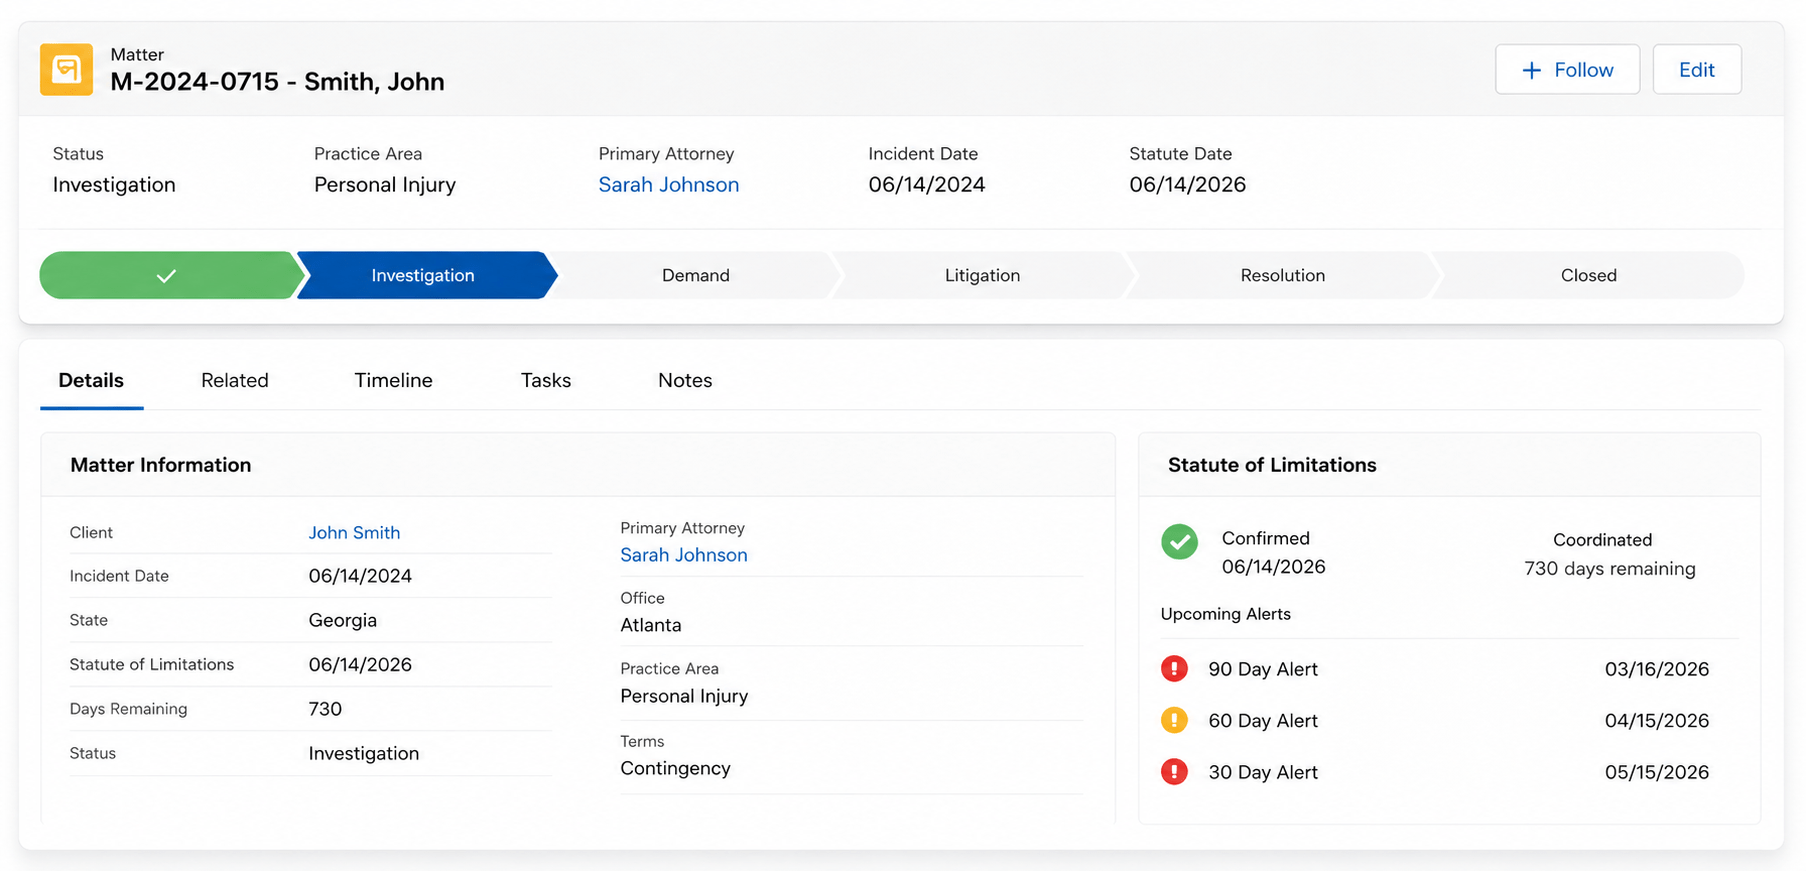Click the record title M-2024-0715 - Smith, John
Viewport: 1806px width, 871px height.
(277, 82)
